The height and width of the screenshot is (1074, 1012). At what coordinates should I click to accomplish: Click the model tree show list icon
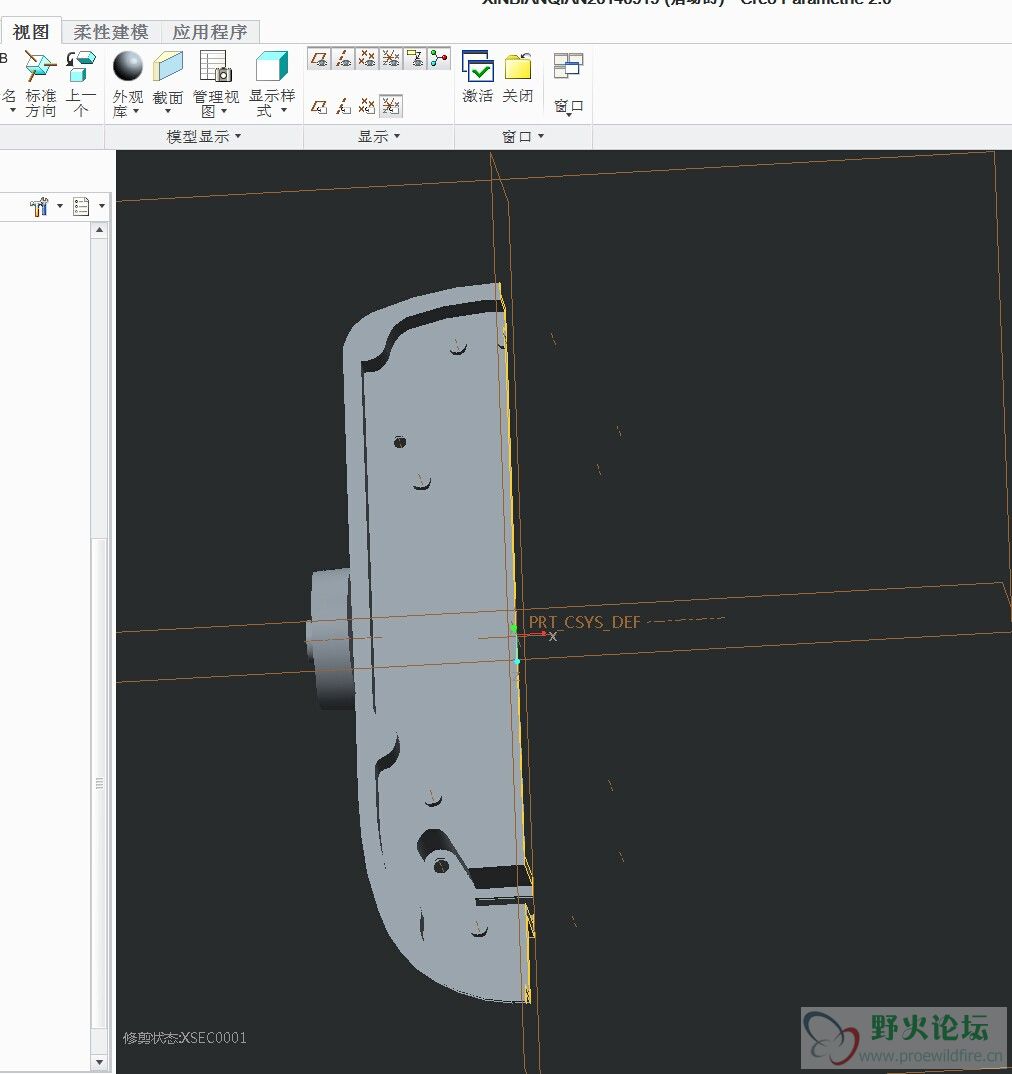pos(81,206)
